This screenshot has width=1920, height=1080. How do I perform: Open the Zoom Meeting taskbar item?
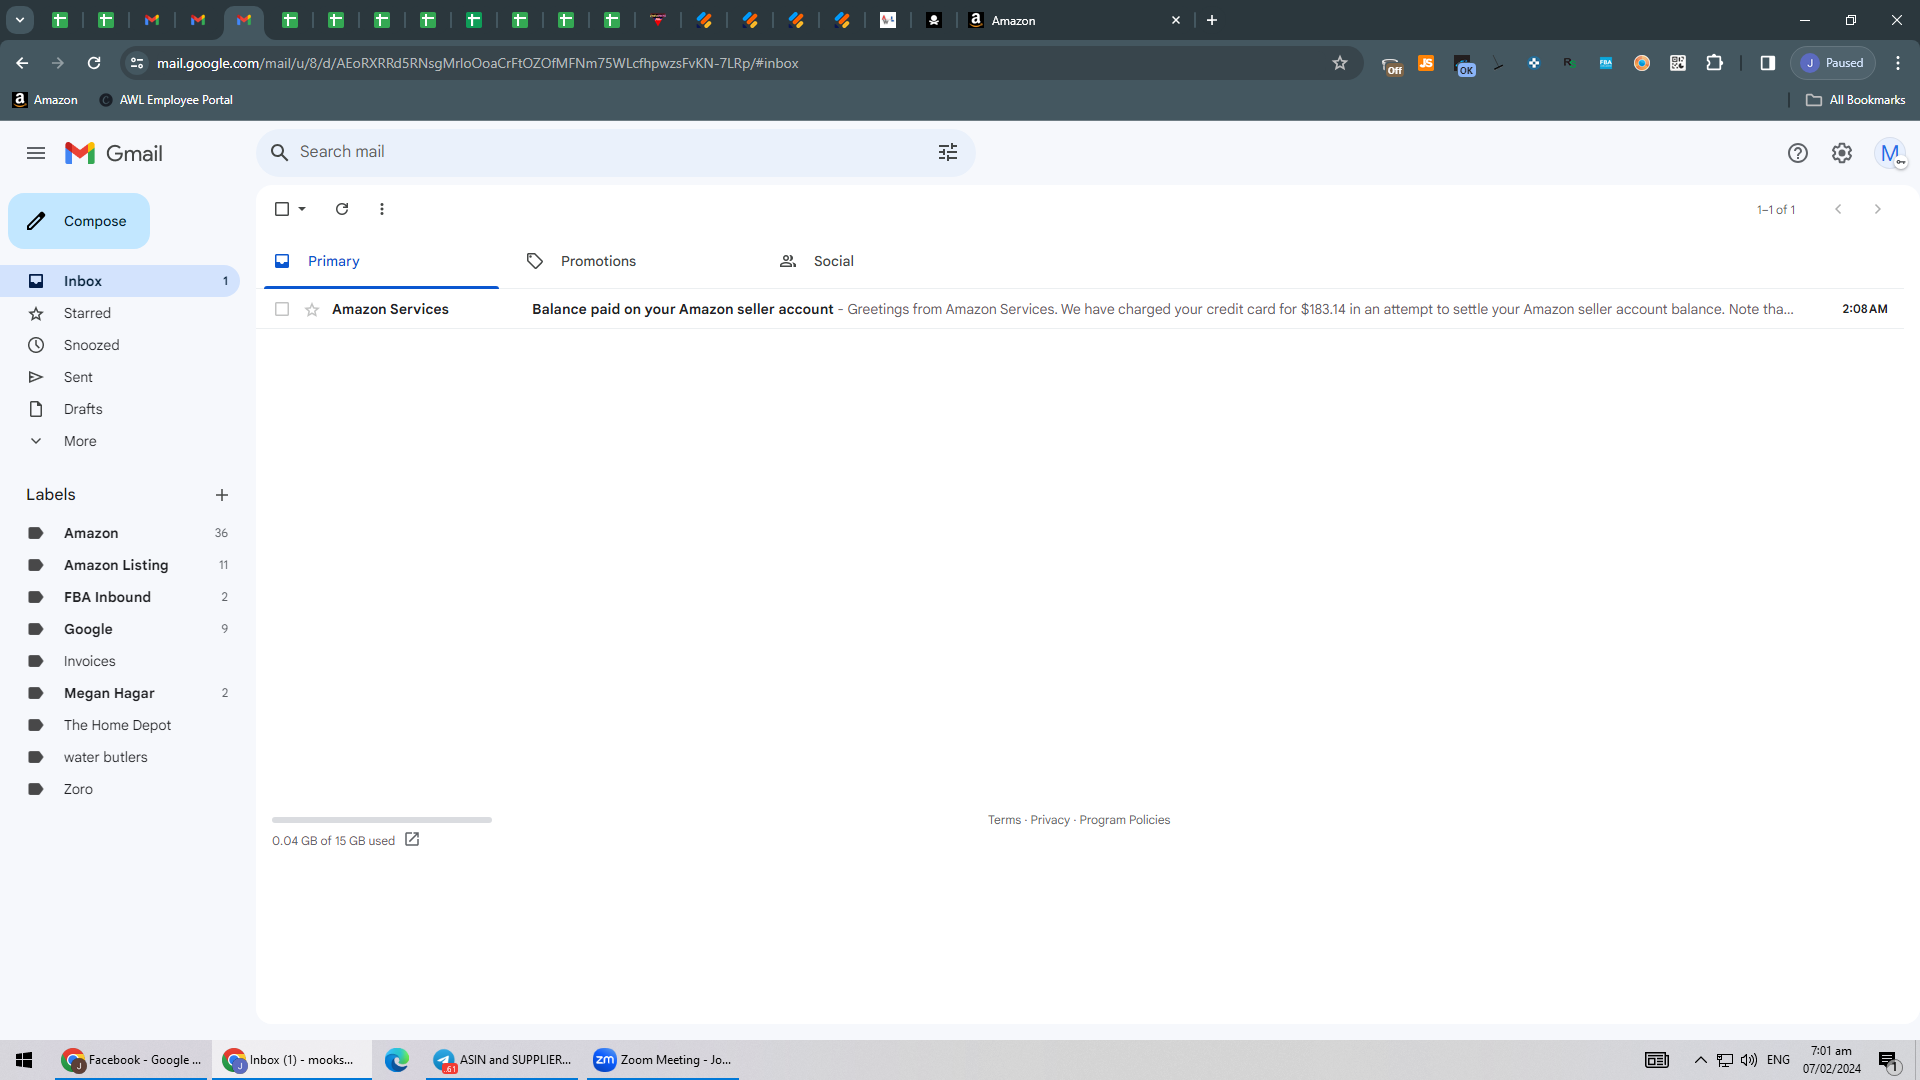coord(663,1060)
